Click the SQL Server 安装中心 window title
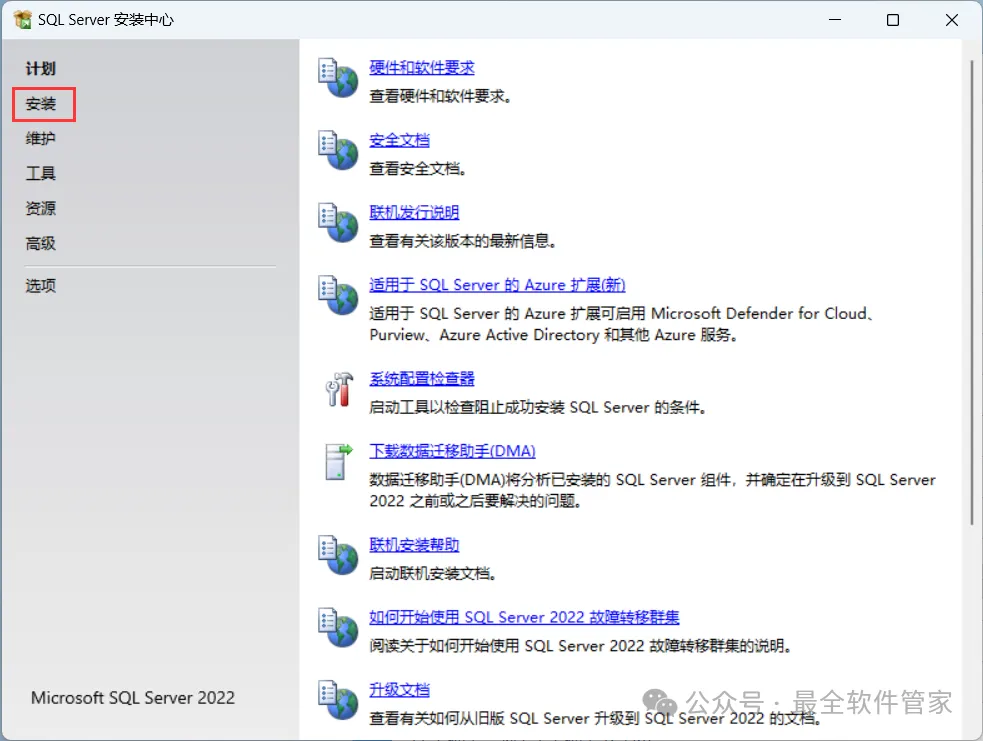The width and height of the screenshot is (983, 741). point(105,20)
